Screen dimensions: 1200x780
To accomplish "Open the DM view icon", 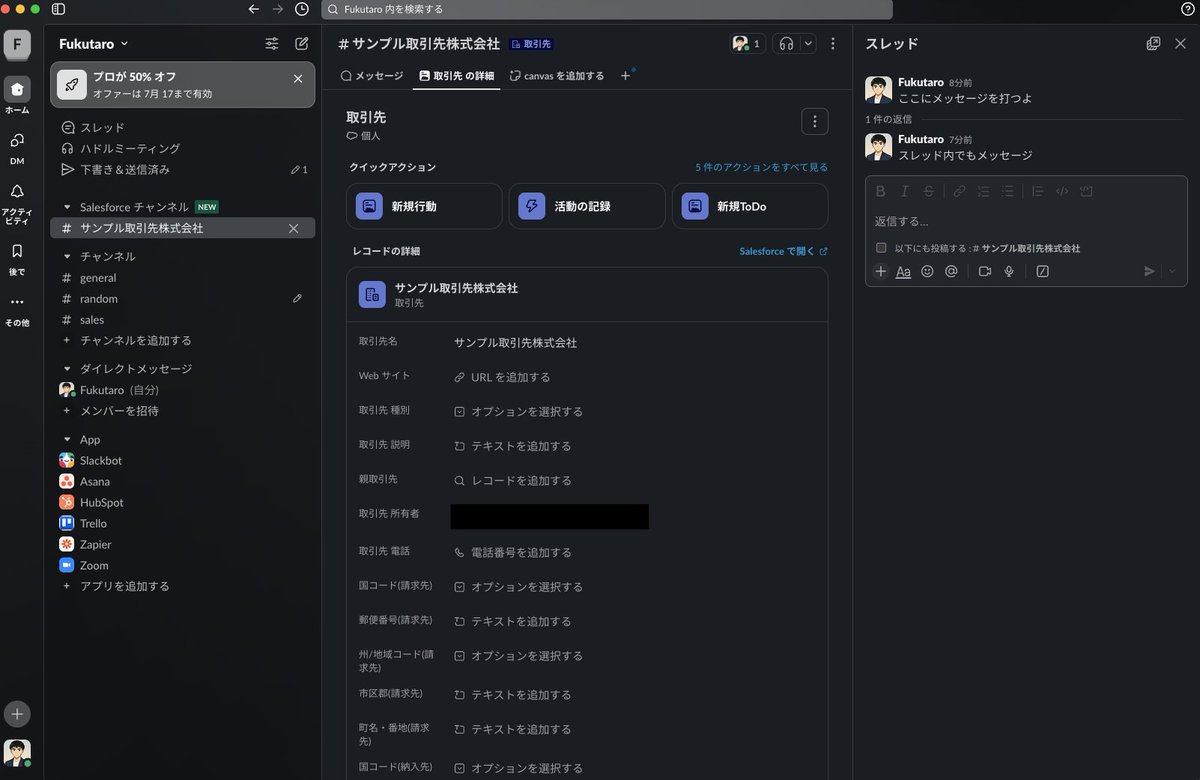I will click(x=17, y=140).
